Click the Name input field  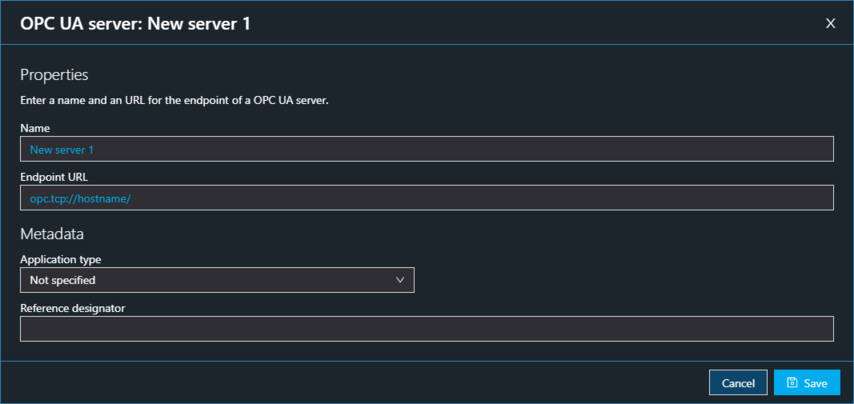point(426,149)
